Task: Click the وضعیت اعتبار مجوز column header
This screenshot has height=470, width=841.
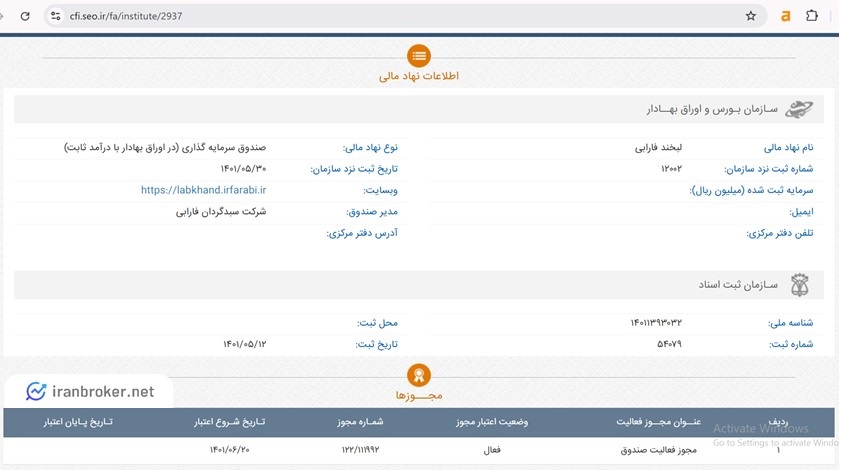Action: pos(492,422)
